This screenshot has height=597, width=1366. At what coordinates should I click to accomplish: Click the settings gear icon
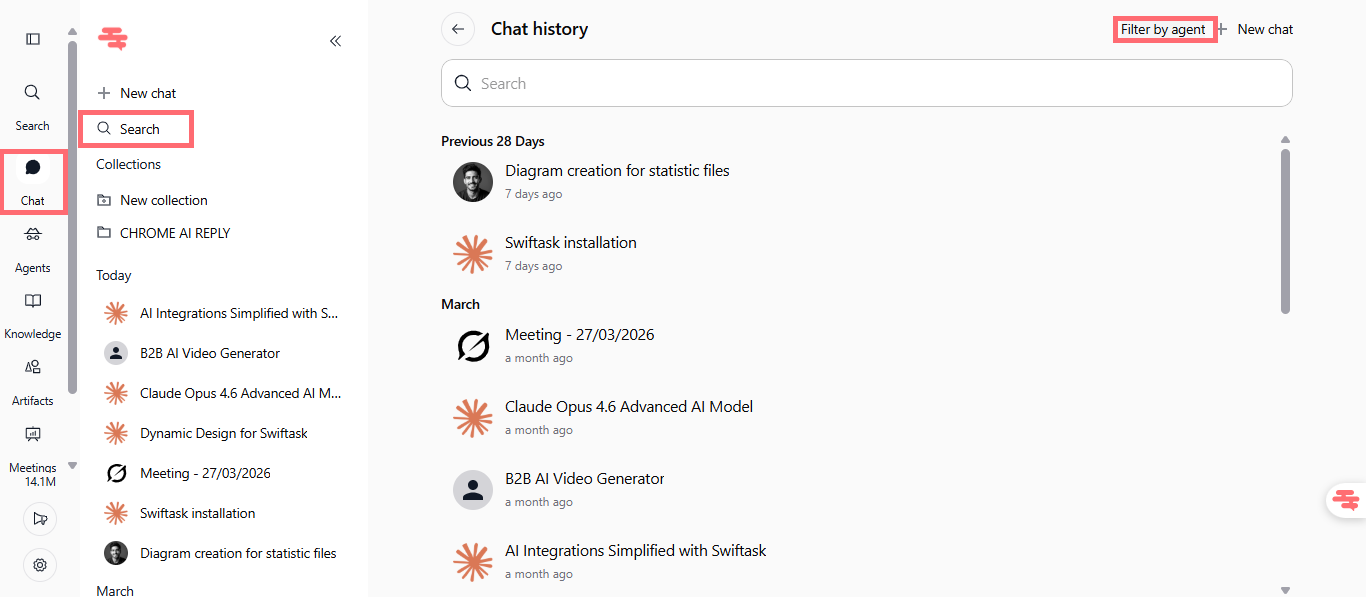[40, 565]
